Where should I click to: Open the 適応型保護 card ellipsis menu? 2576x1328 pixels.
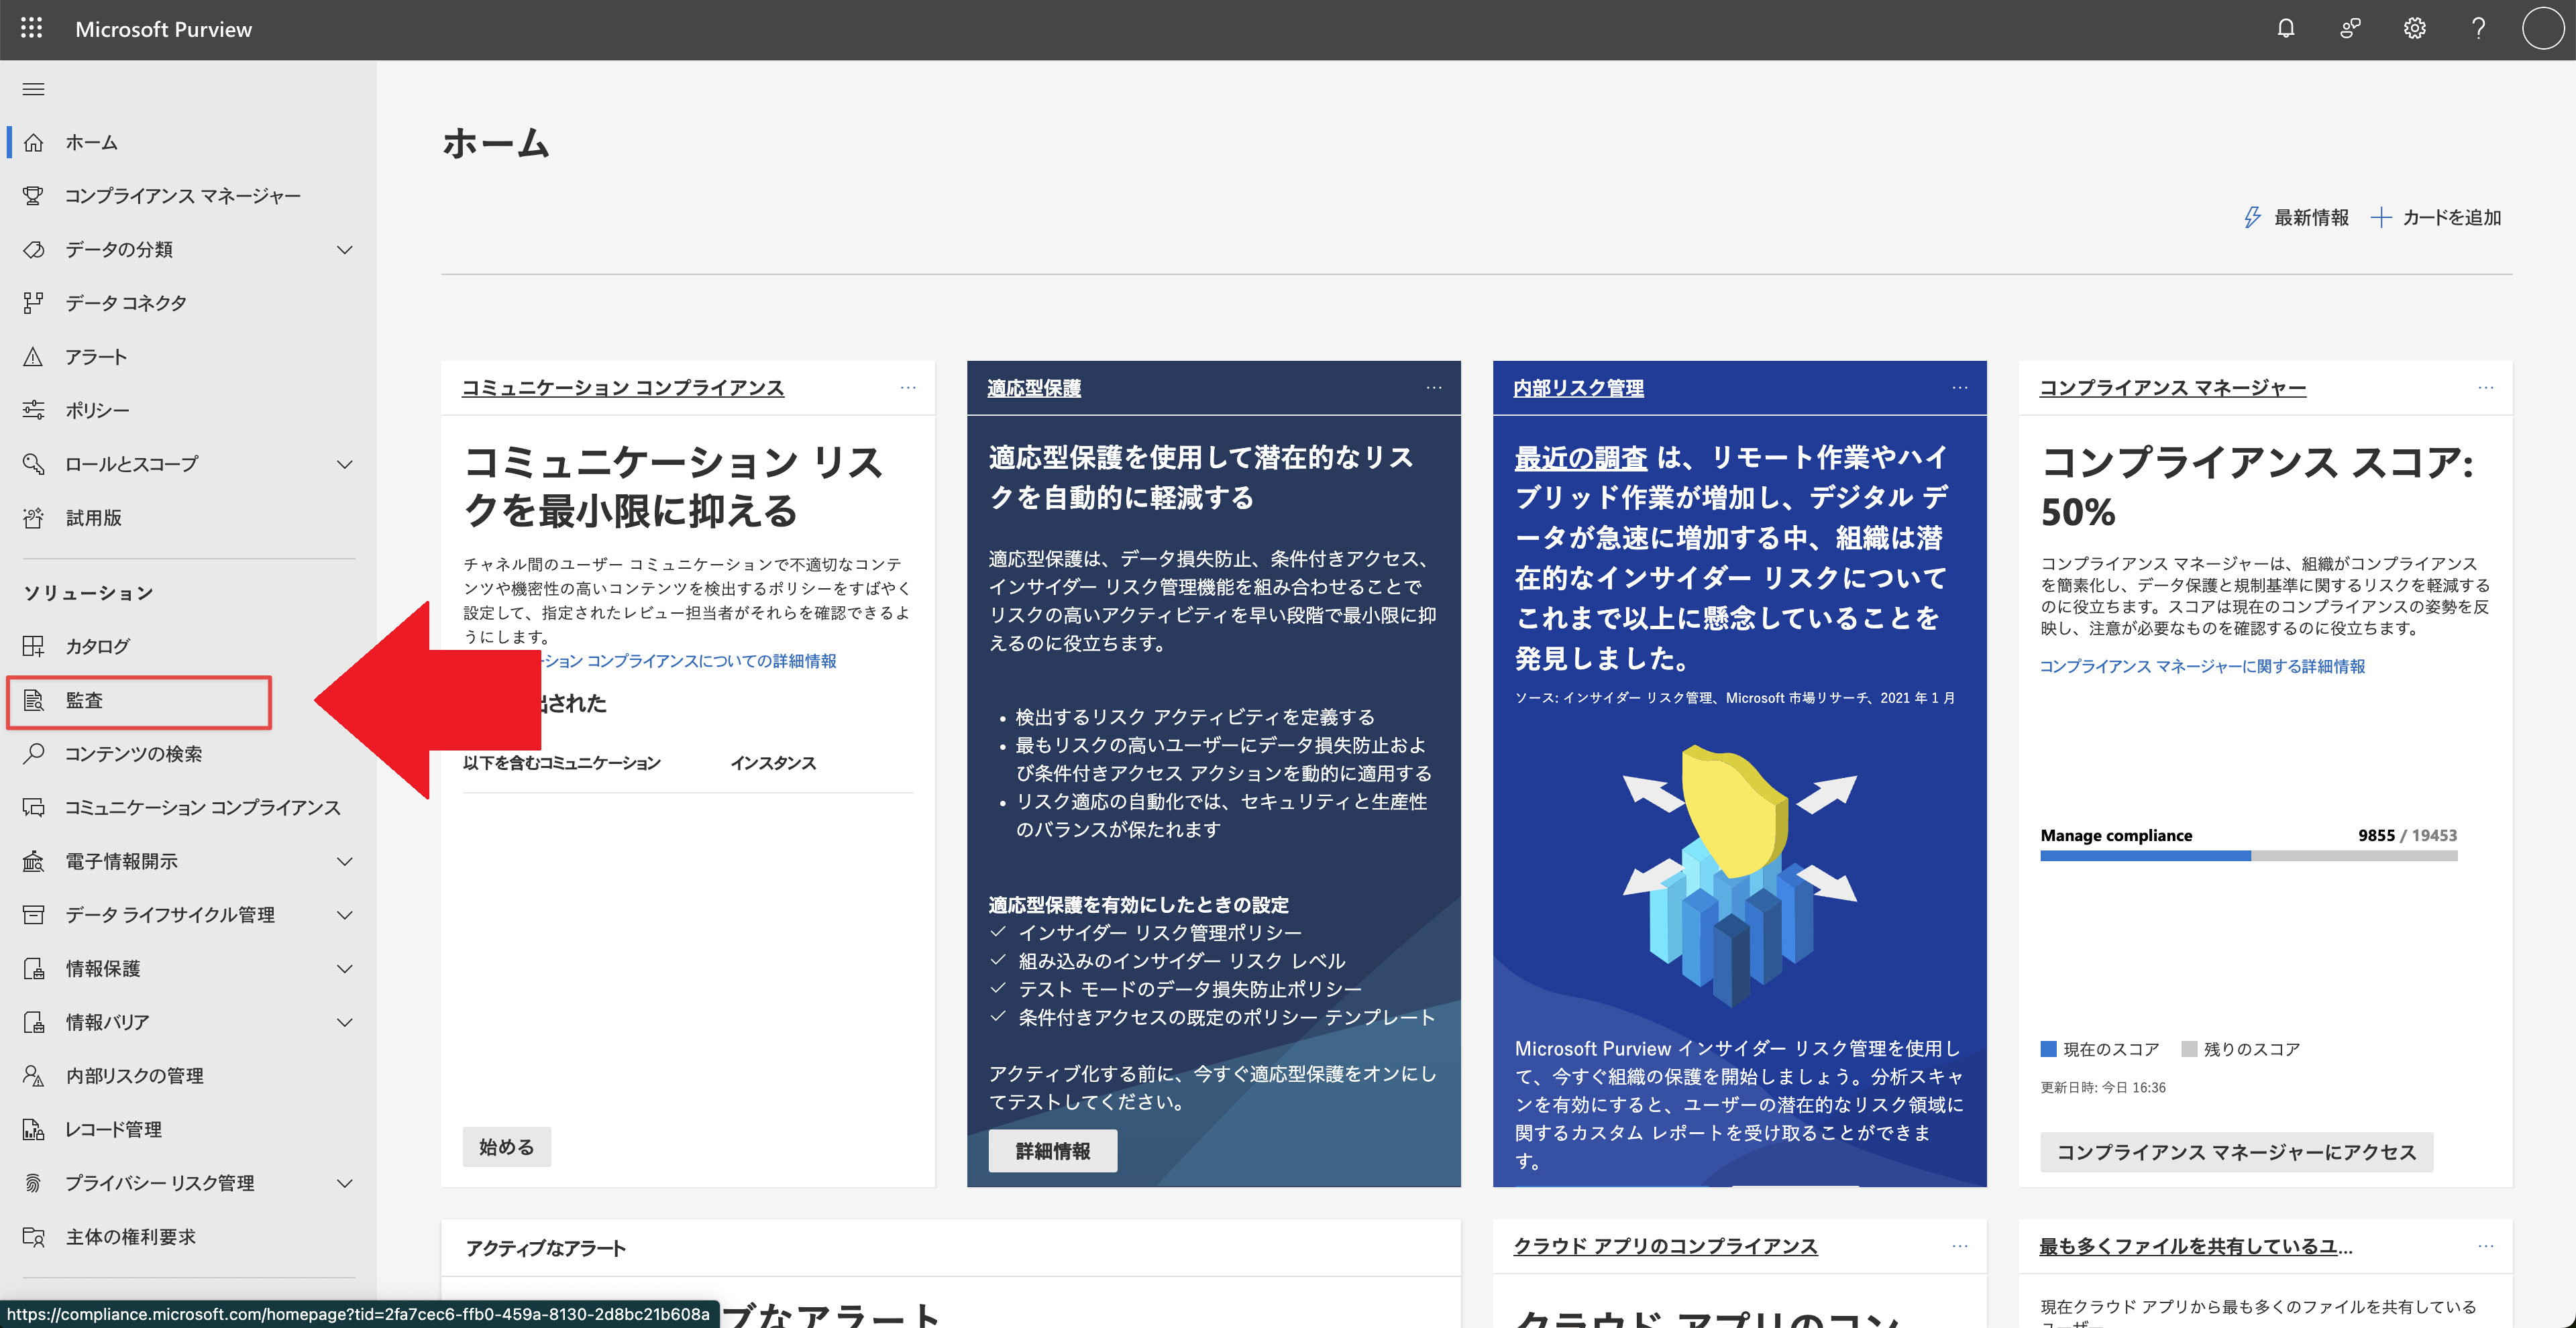1434,388
